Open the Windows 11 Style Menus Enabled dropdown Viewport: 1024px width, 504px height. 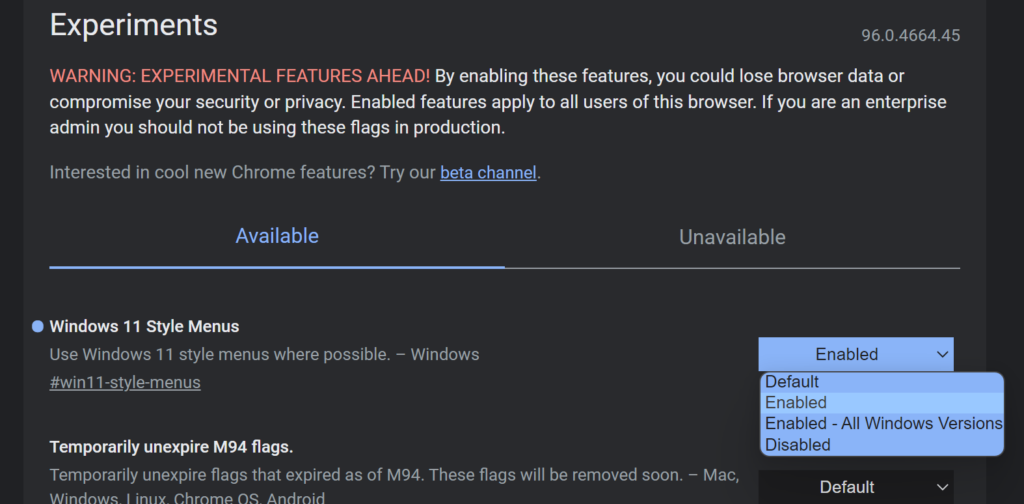856,354
